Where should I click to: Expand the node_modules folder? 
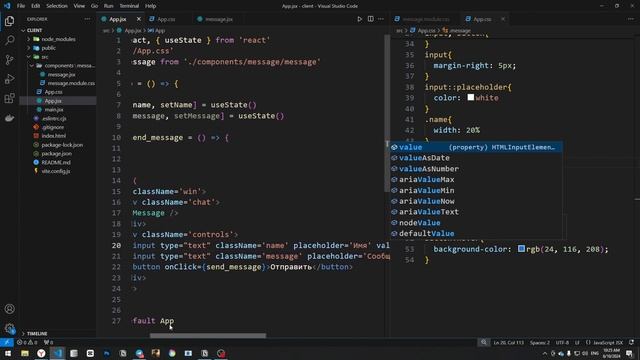(29, 39)
